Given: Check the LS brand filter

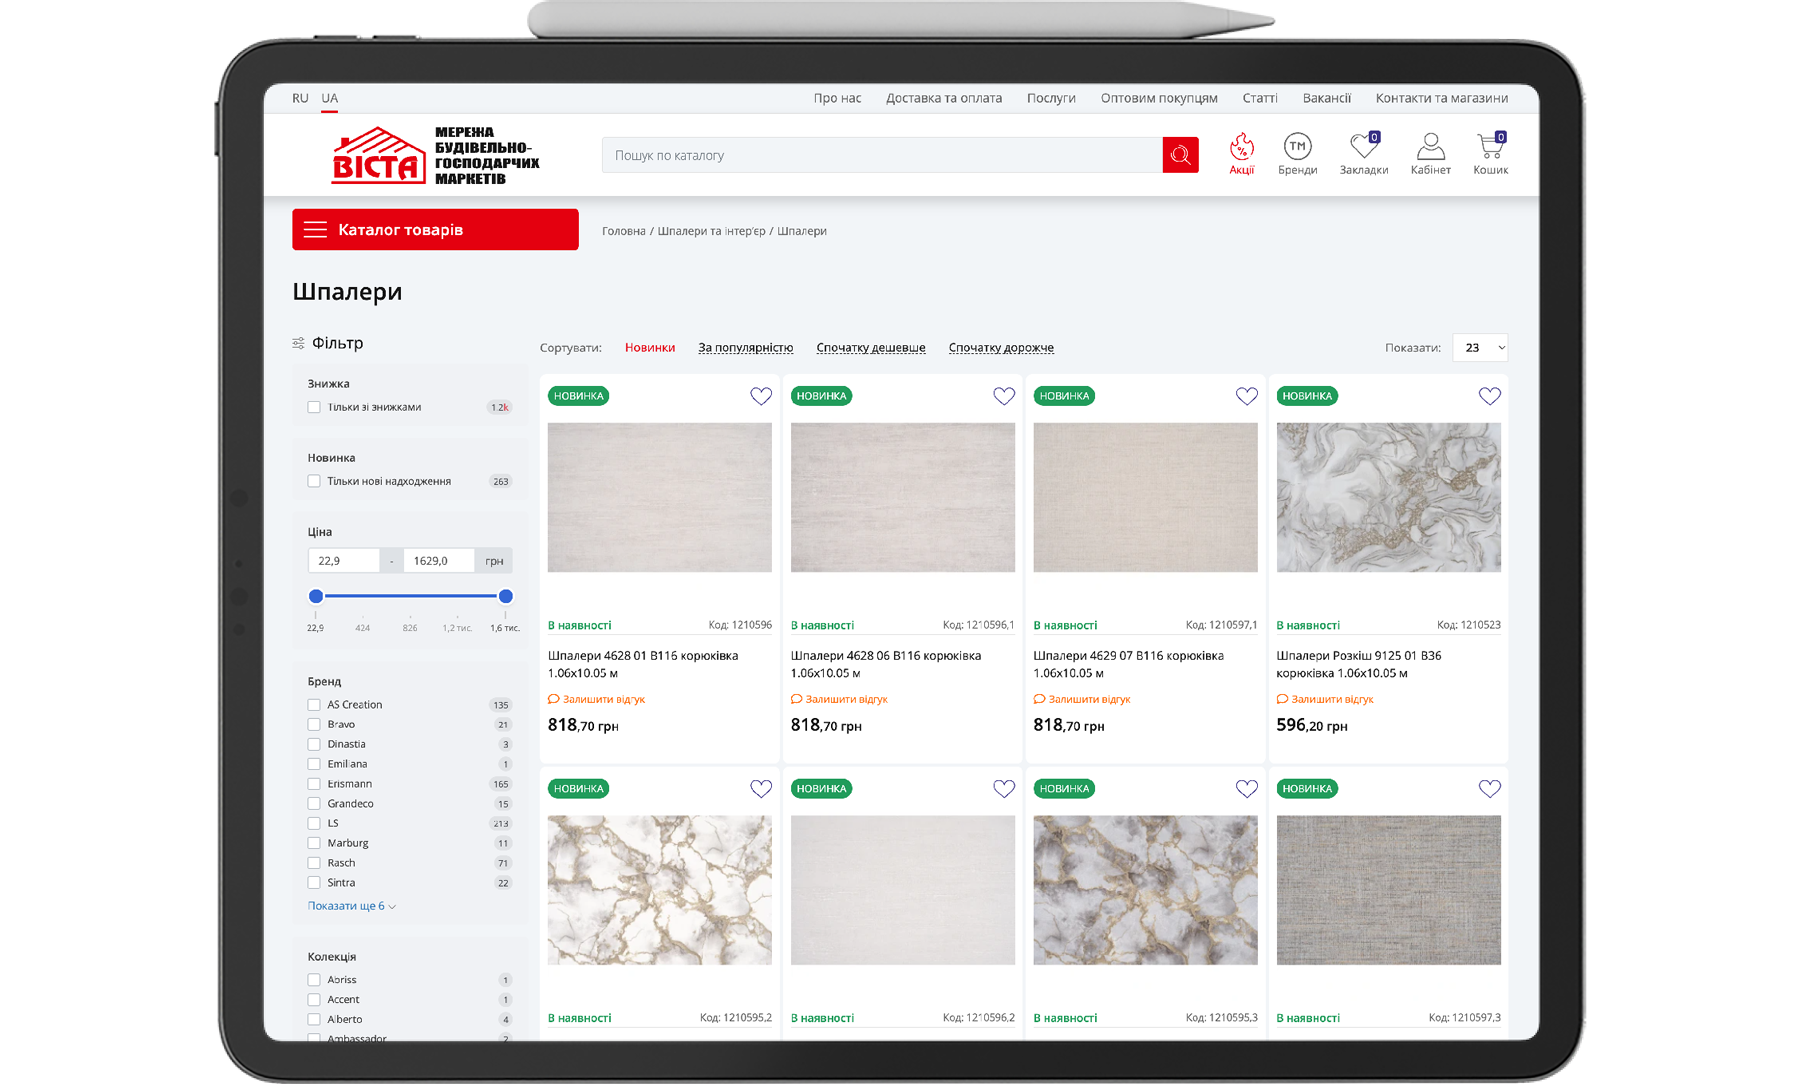Looking at the screenshot, I should coord(314,824).
